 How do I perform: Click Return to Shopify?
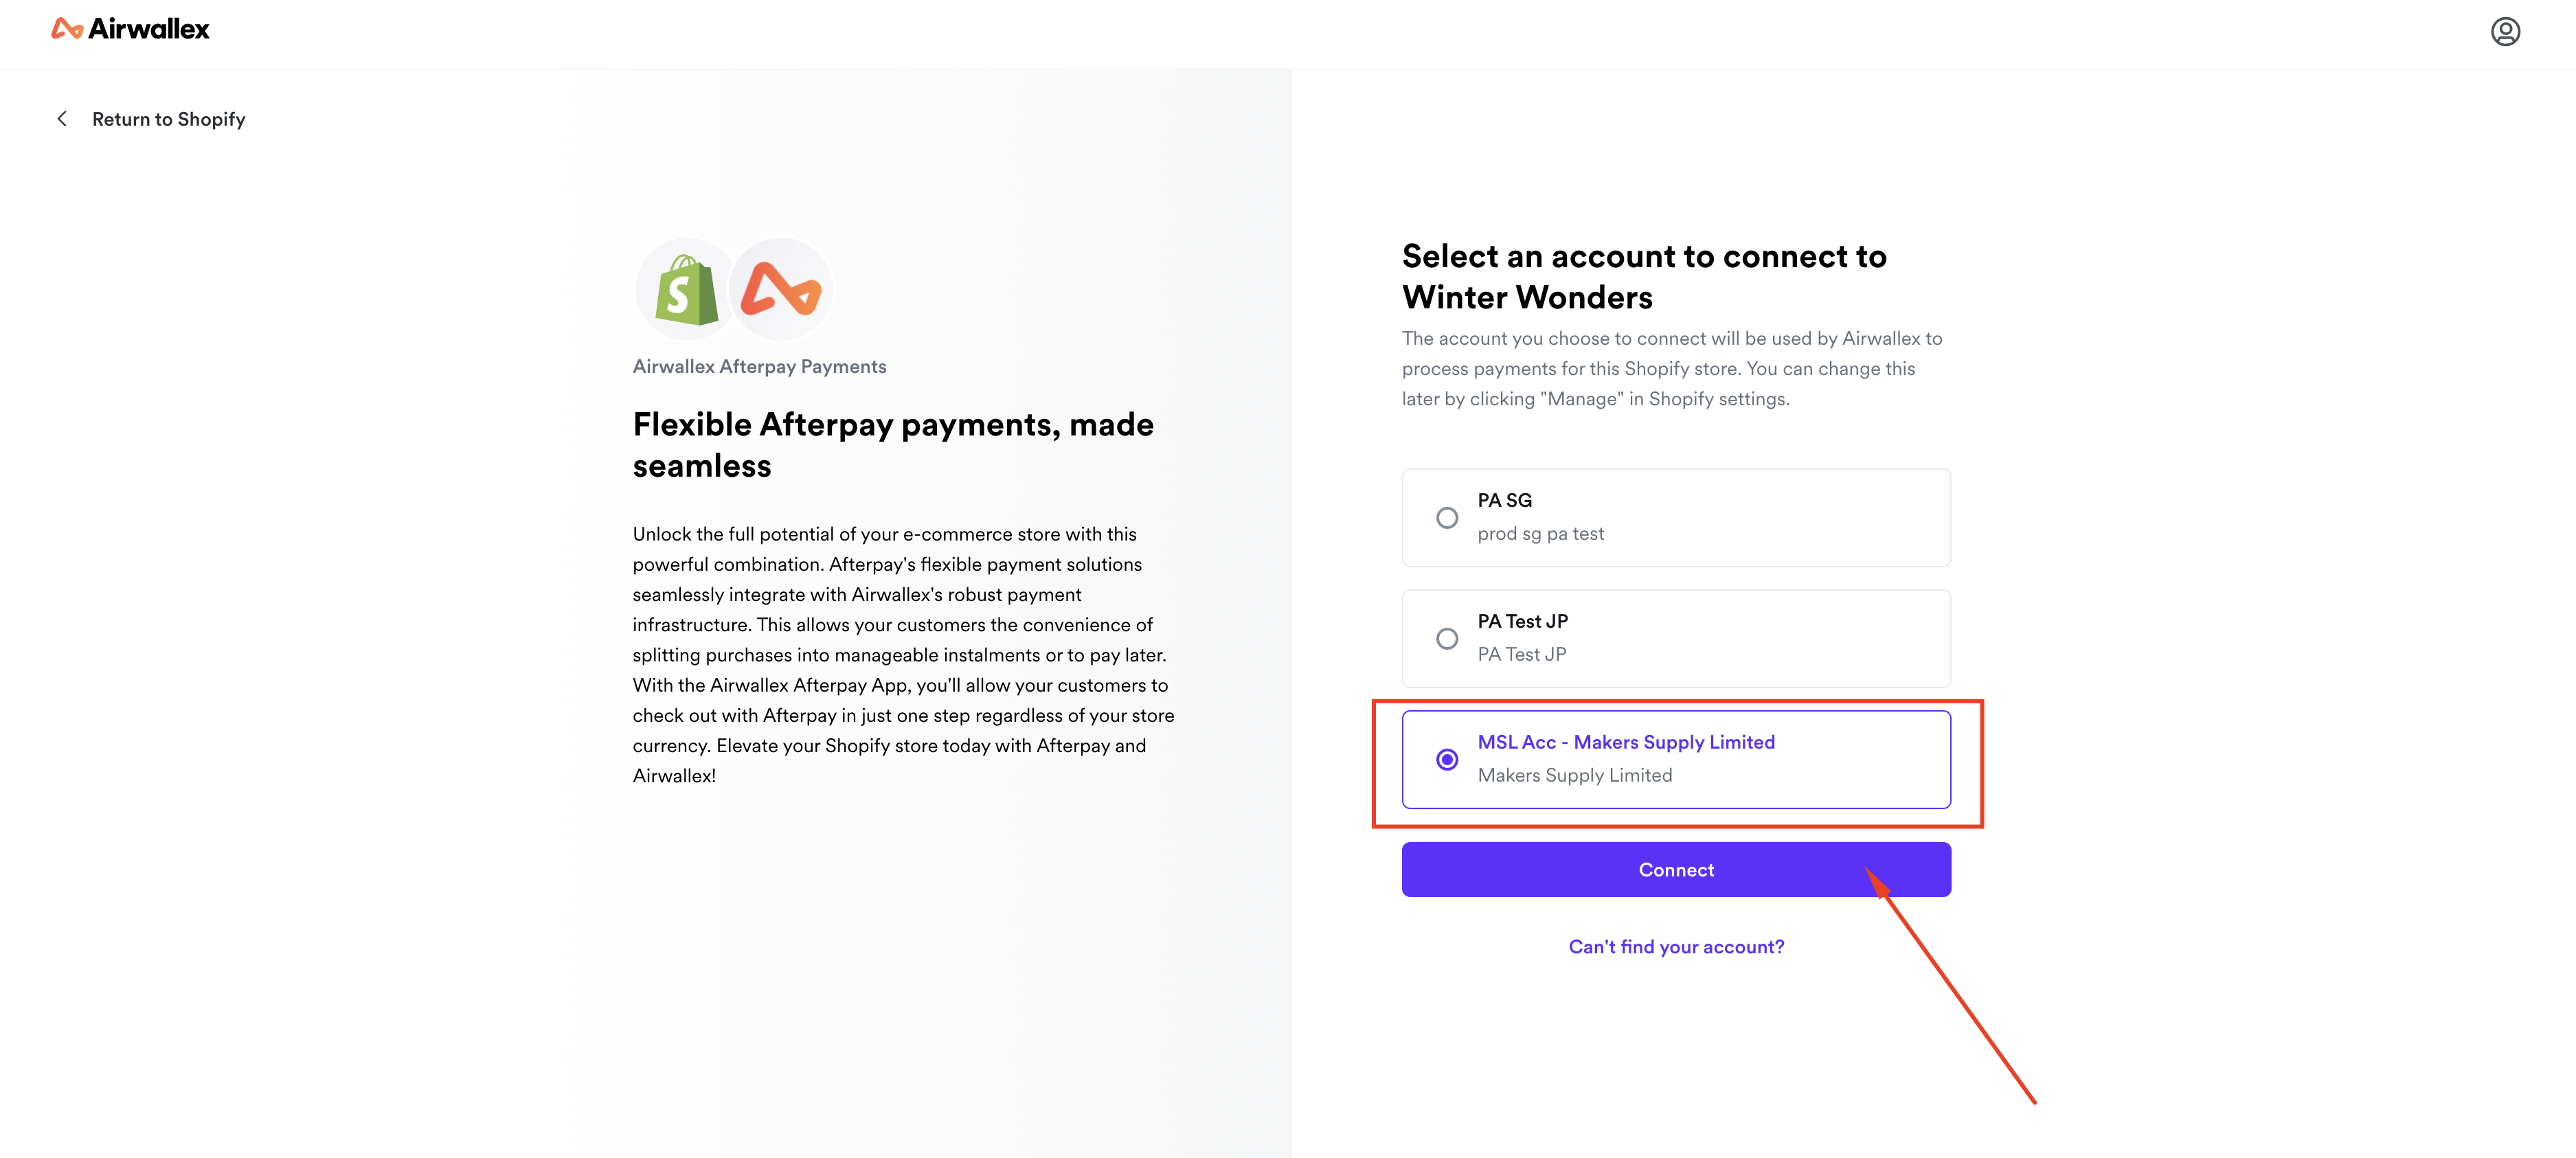pyautogui.click(x=168, y=118)
